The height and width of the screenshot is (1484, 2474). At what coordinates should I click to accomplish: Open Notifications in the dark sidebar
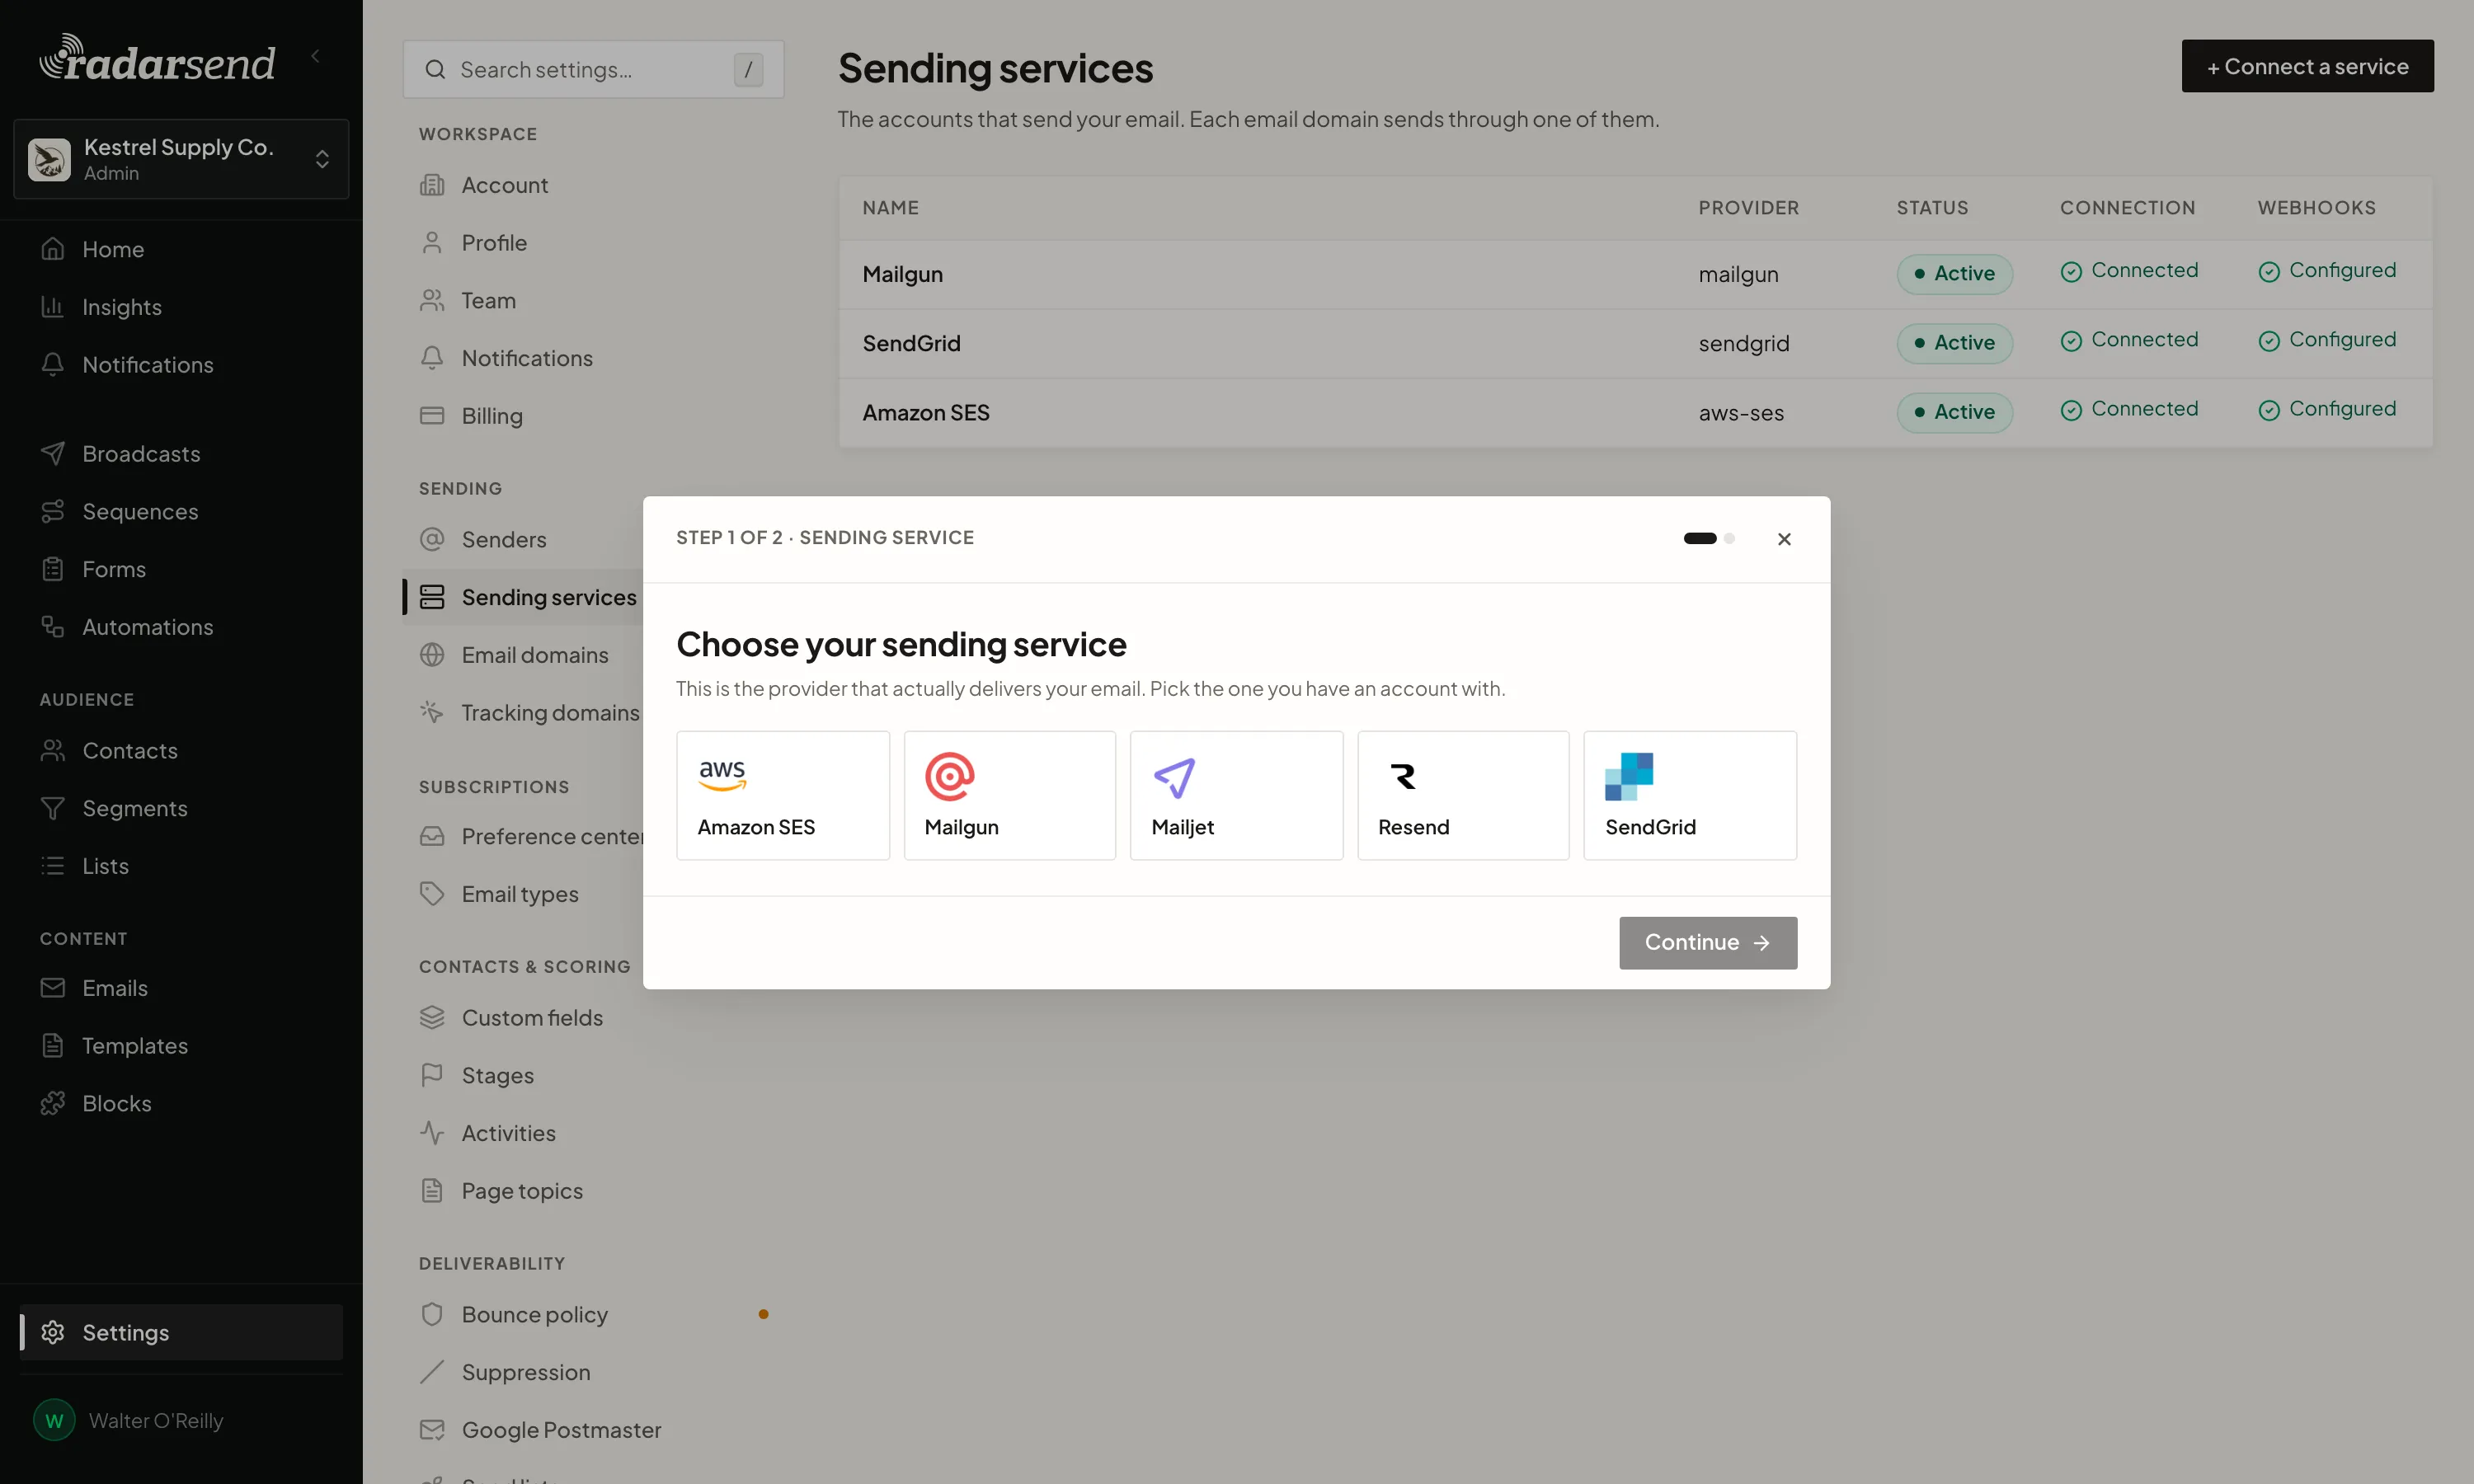(x=181, y=365)
